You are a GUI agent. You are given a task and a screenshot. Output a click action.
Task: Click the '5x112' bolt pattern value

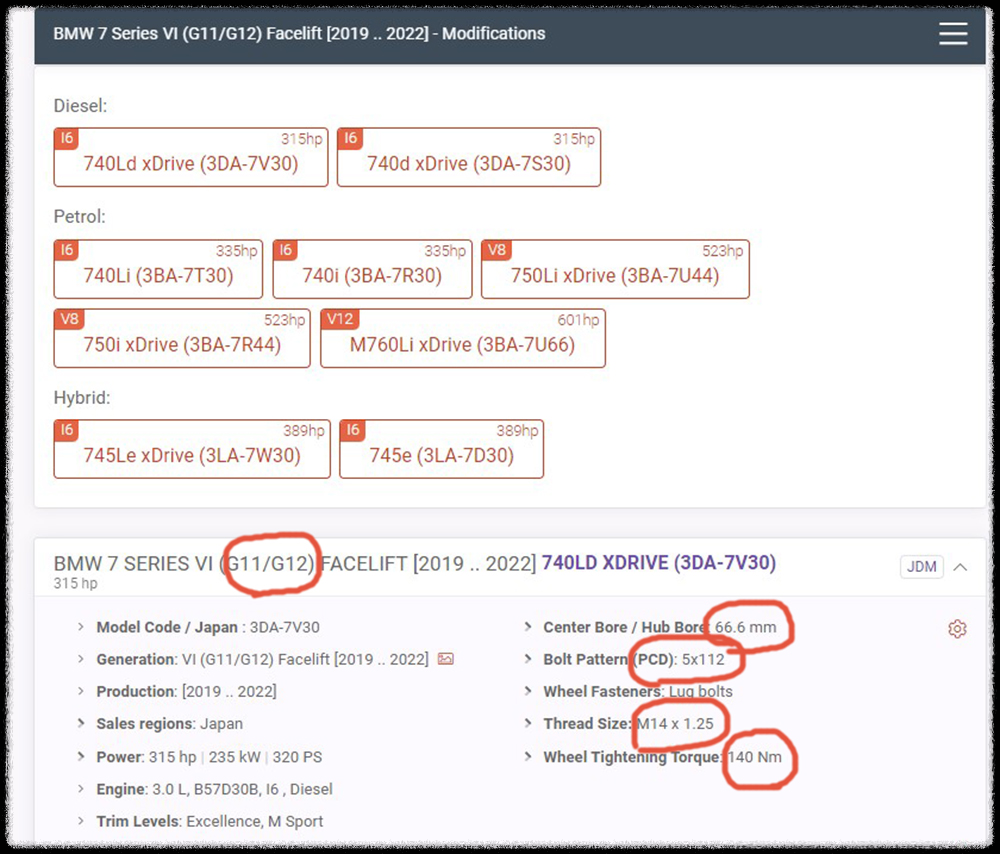pyautogui.click(x=703, y=659)
